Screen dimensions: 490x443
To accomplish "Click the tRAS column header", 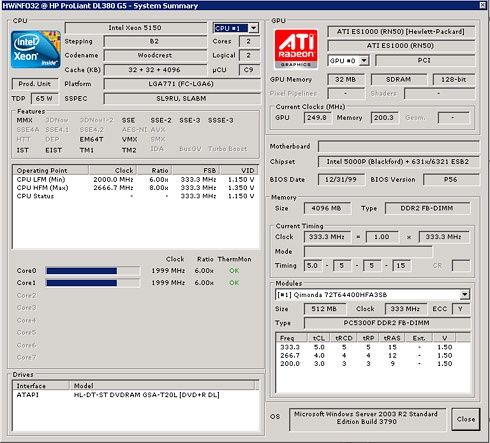I will coord(392,338).
